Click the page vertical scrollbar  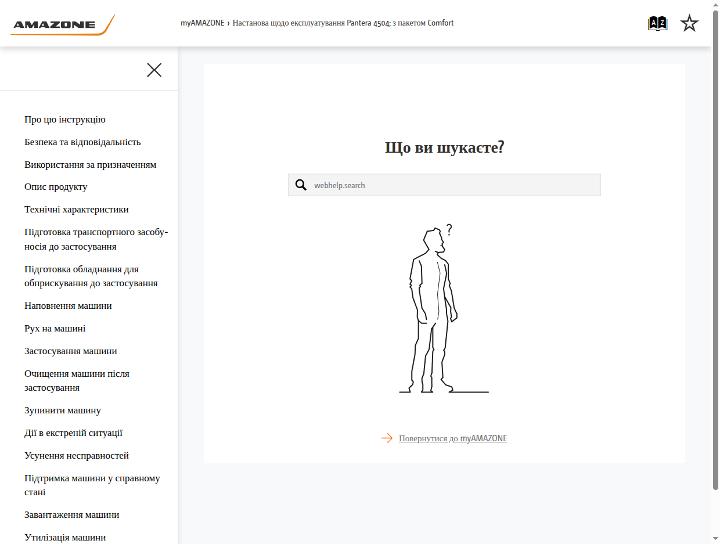(x=715, y=250)
